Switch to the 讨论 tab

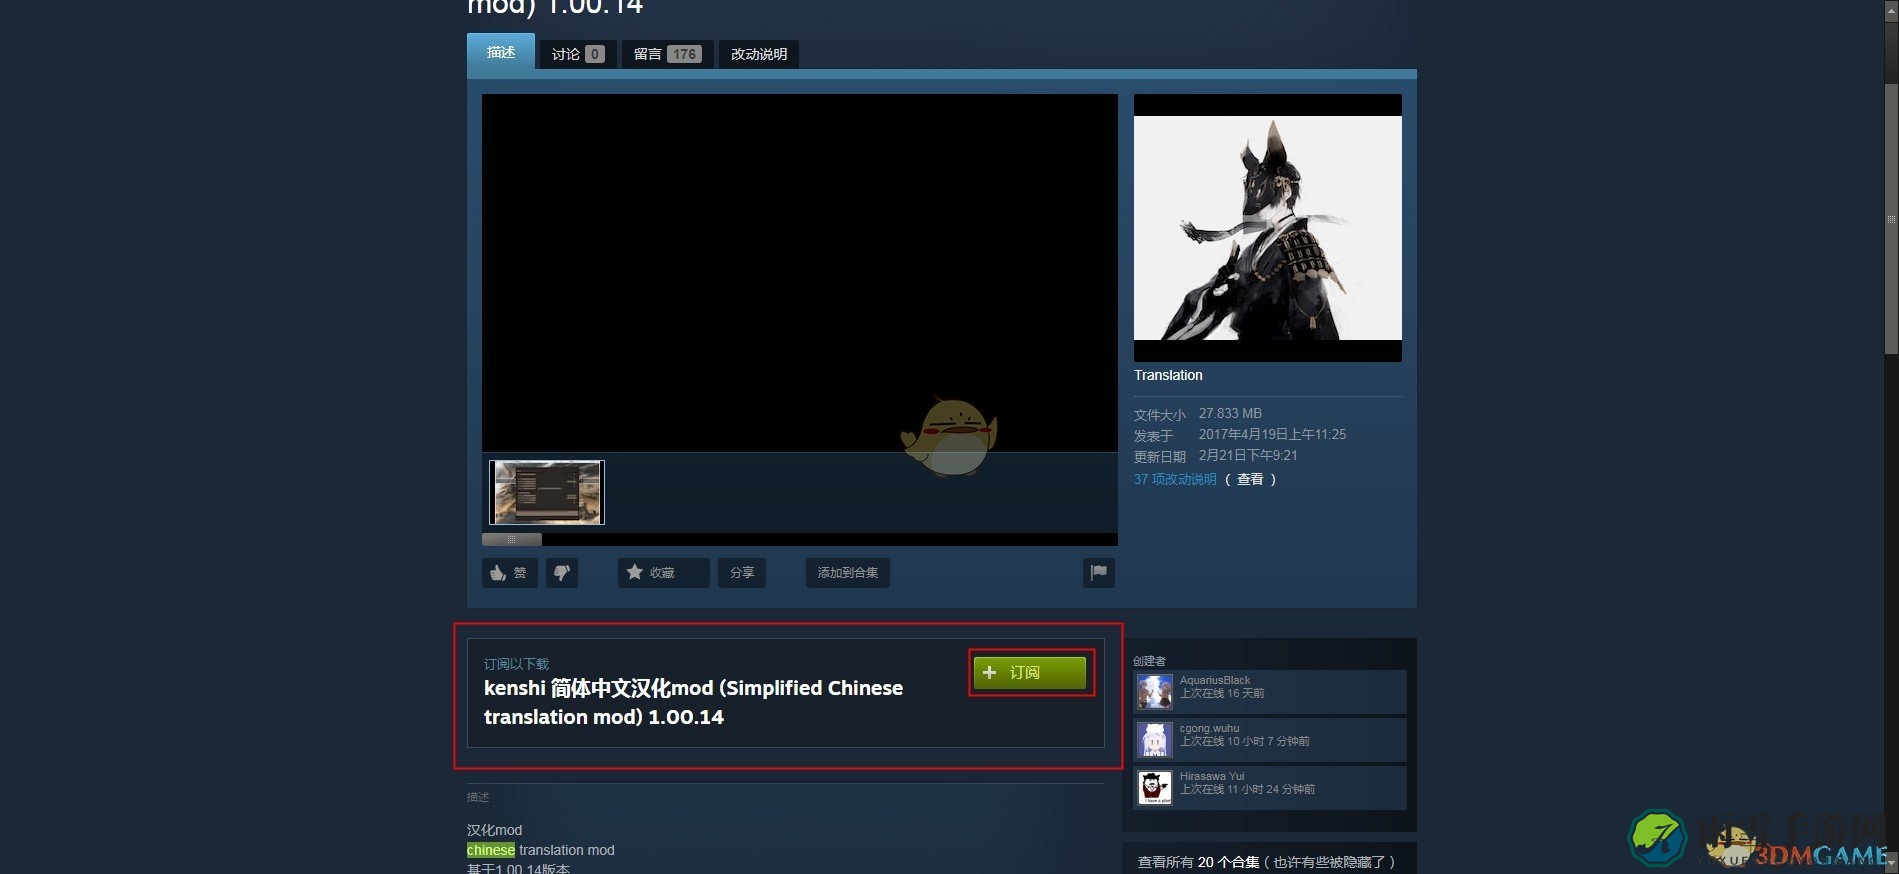(x=578, y=54)
